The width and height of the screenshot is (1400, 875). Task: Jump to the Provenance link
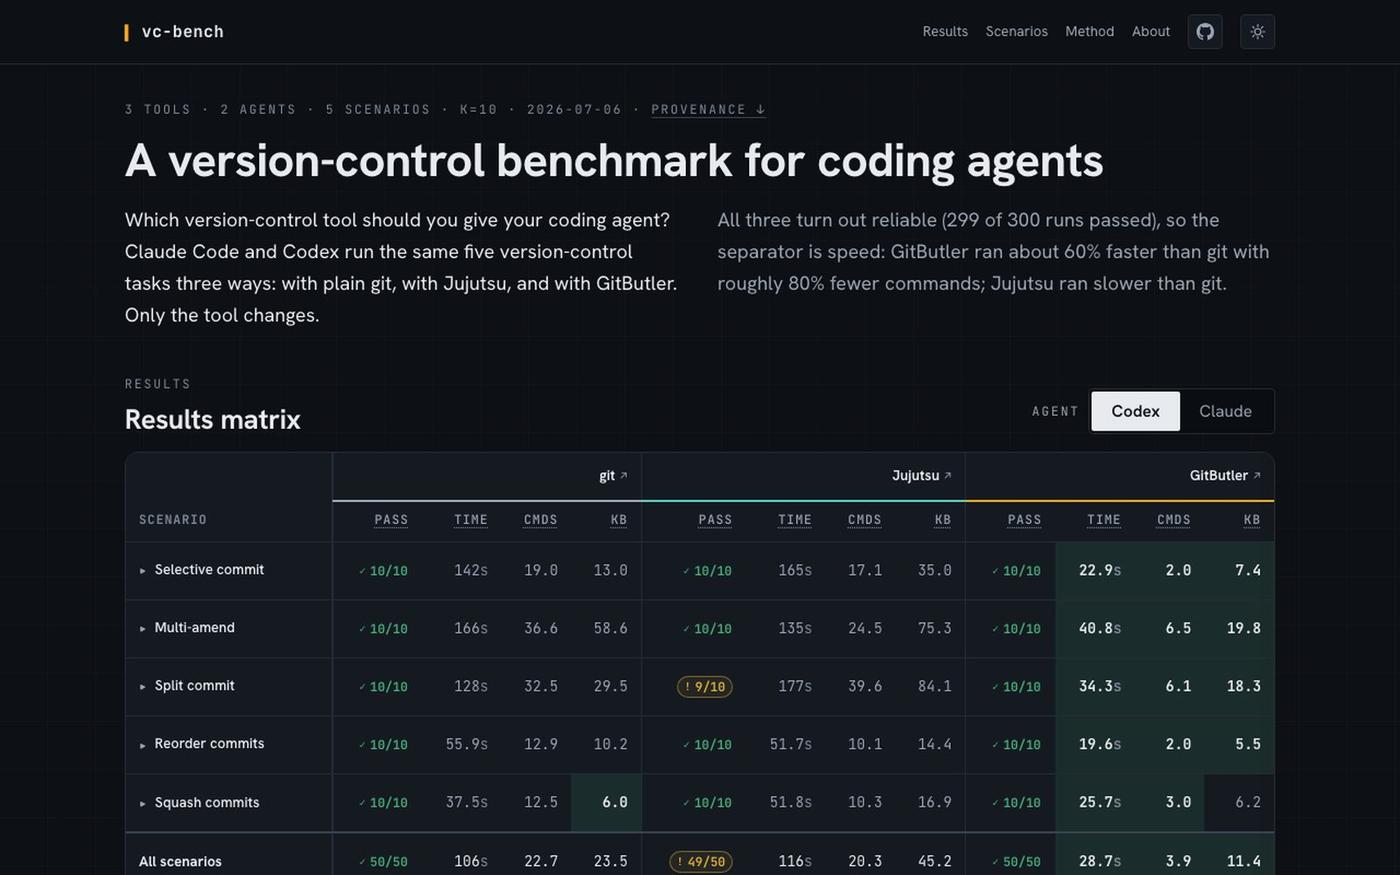point(708,110)
